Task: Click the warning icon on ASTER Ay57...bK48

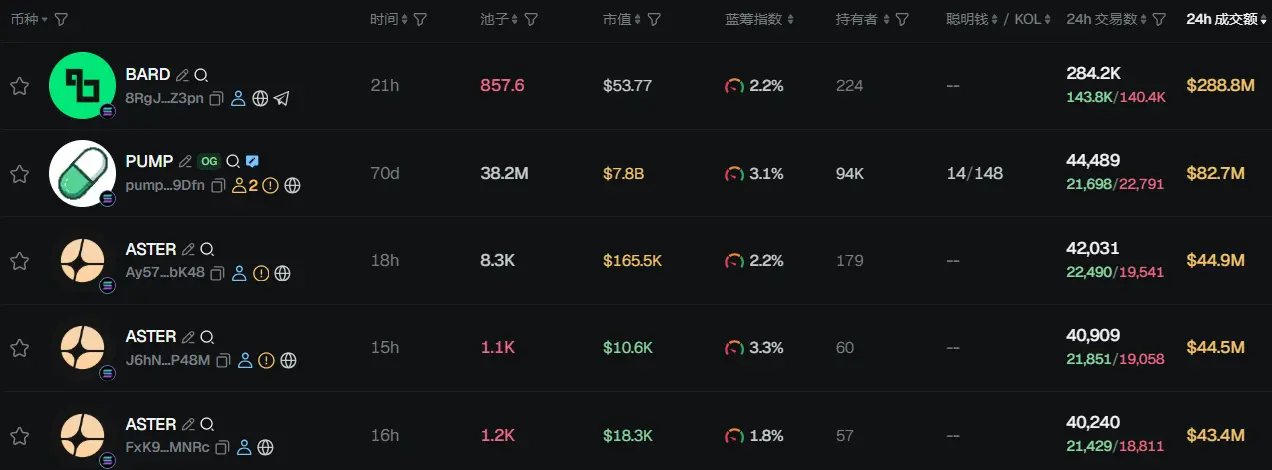Action: (261, 273)
